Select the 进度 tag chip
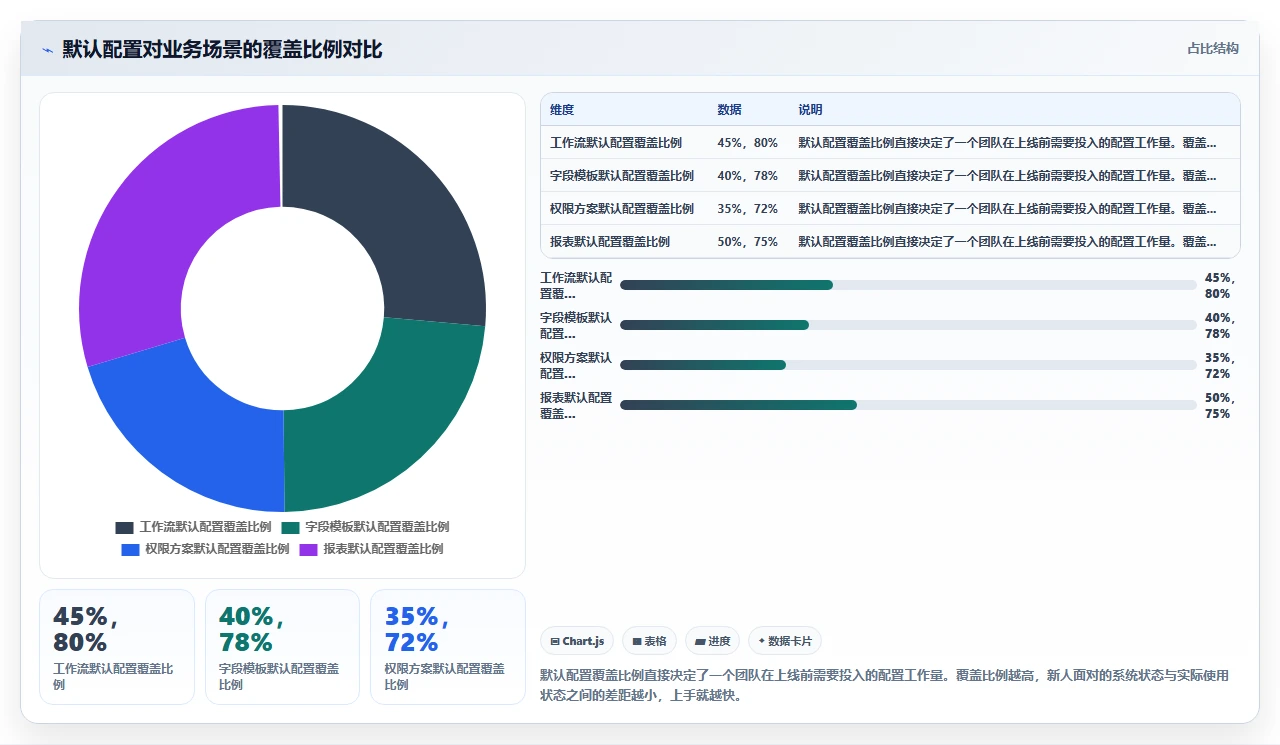The height and width of the screenshot is (745, 1280). pos(712,641)
